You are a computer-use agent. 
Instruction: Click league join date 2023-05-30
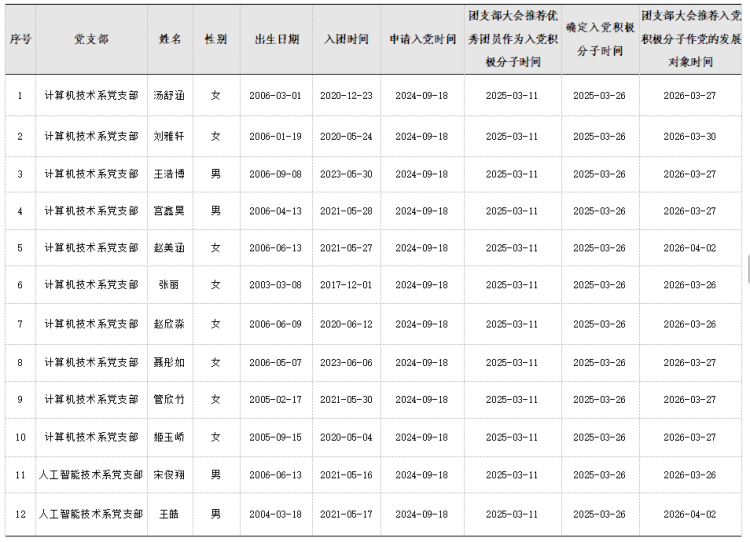[x=346, y=174]
